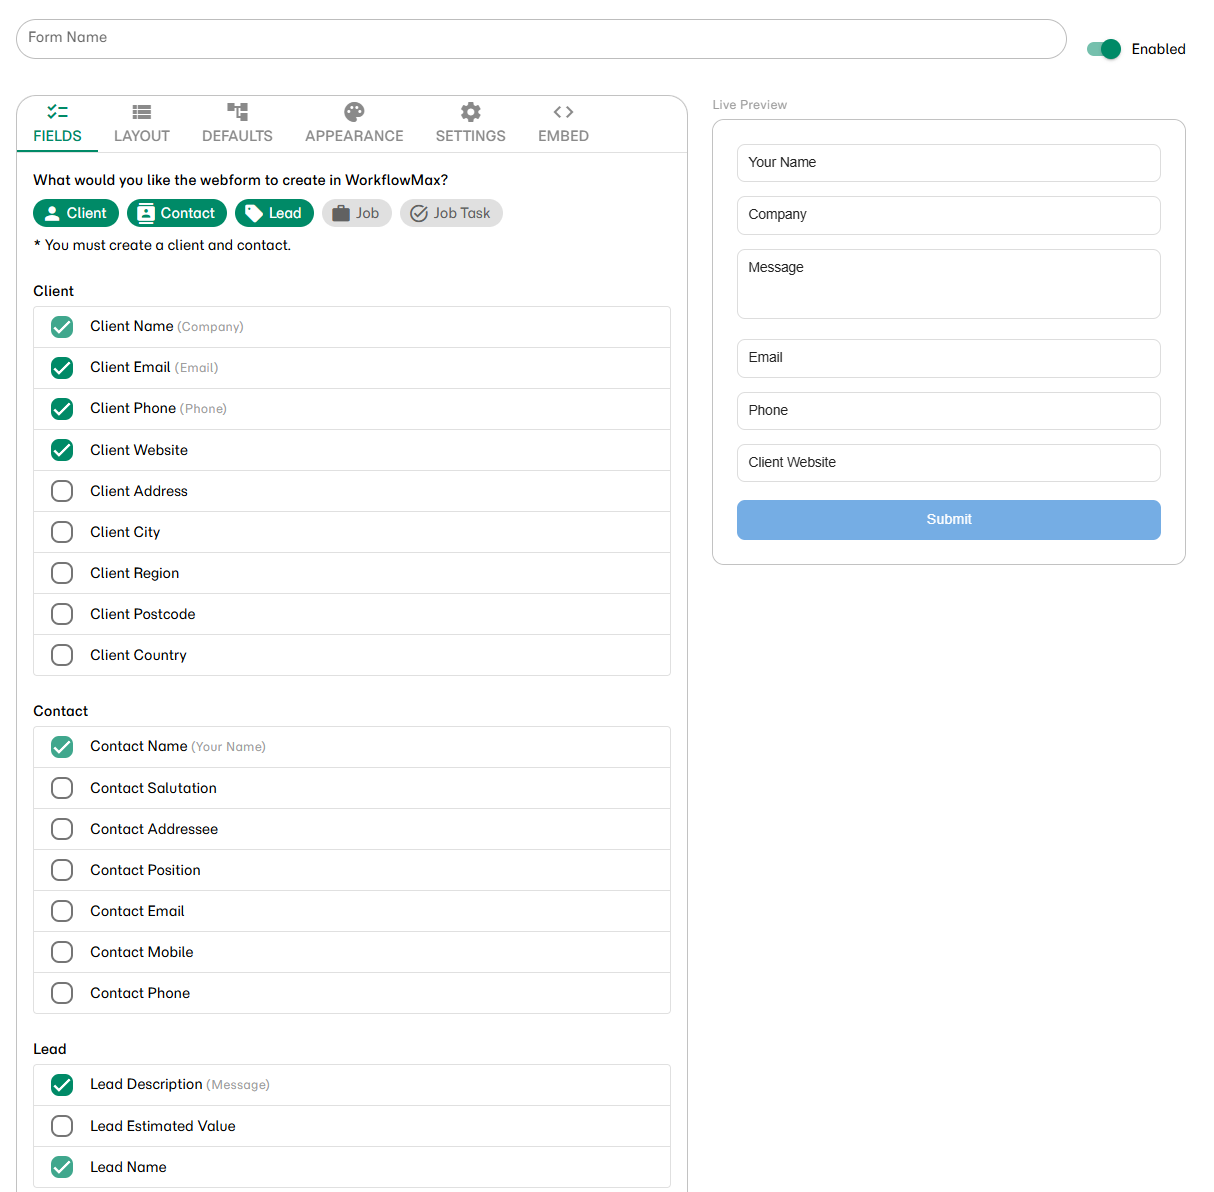1214x1192 pixels.
Task: Uncheck the Lead Name field
Action: click(61, 1167)
